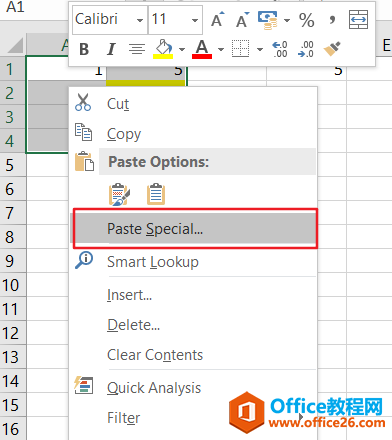Click the Decrease Font Size icon
The image size is (392, 440).
point(242,19)
